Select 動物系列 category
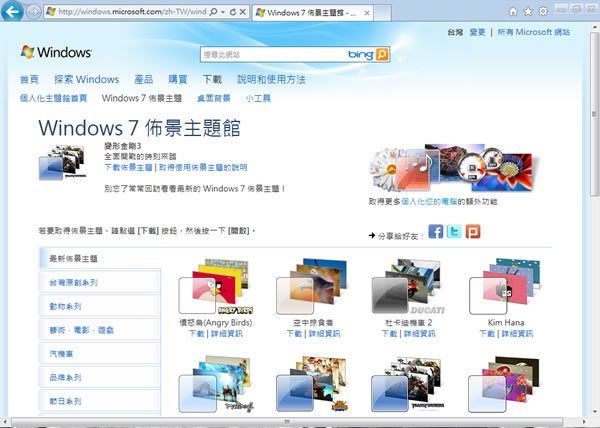600x428 pixels. coord(100,306)
